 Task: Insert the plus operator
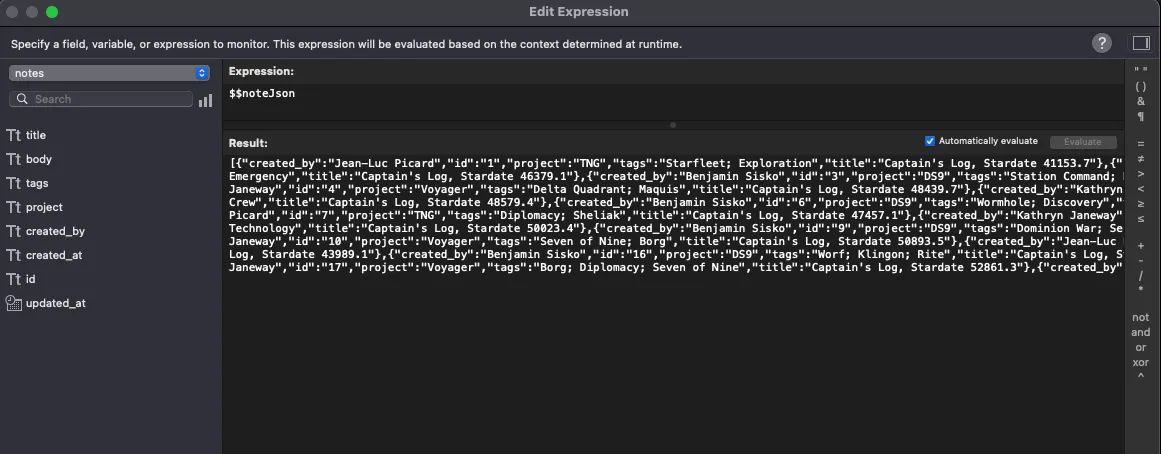point(1140,246)
